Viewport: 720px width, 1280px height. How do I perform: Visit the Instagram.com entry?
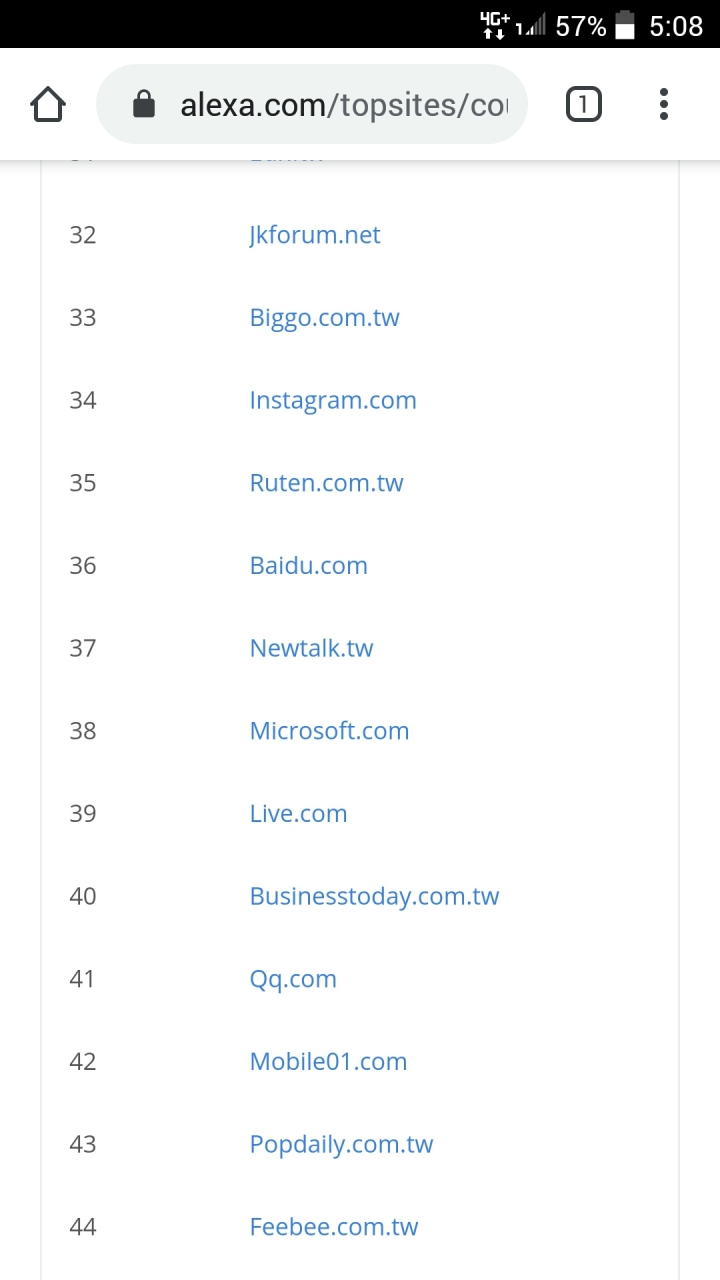333,401
